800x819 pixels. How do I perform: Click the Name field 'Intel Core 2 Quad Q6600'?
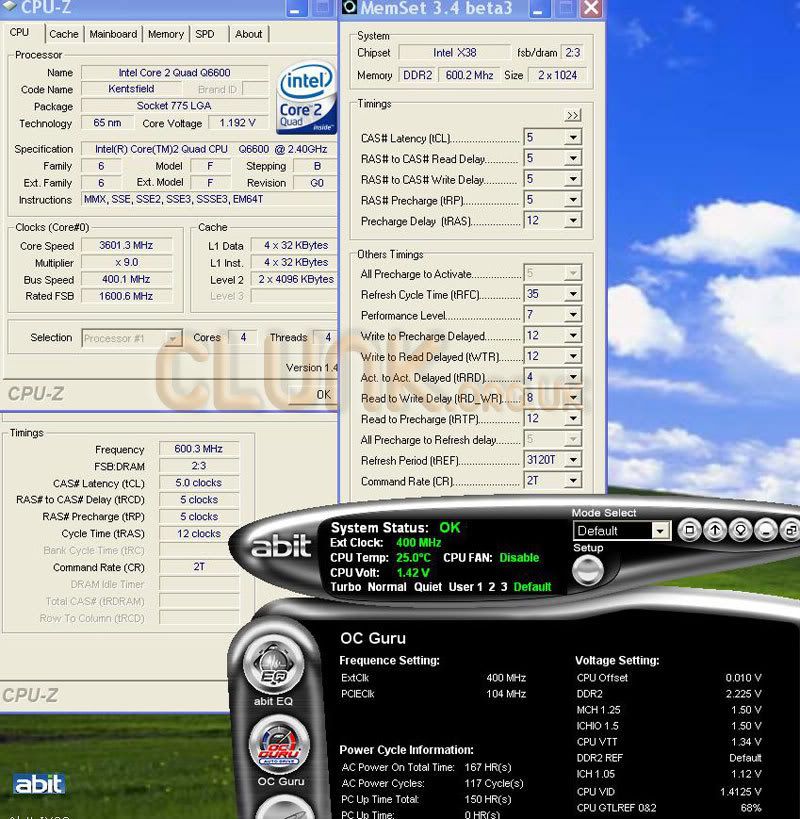coord(174,73)
